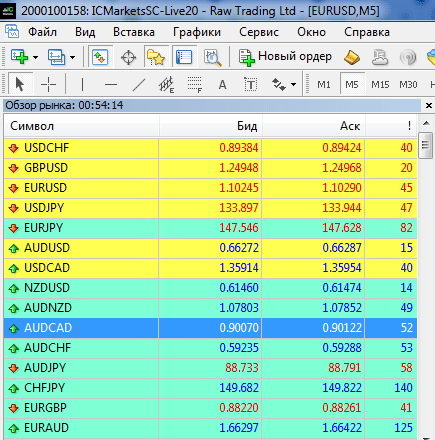Close the Обзор рынка panel
This screenshot has height=440, width=435.
(x=429, y=106)
